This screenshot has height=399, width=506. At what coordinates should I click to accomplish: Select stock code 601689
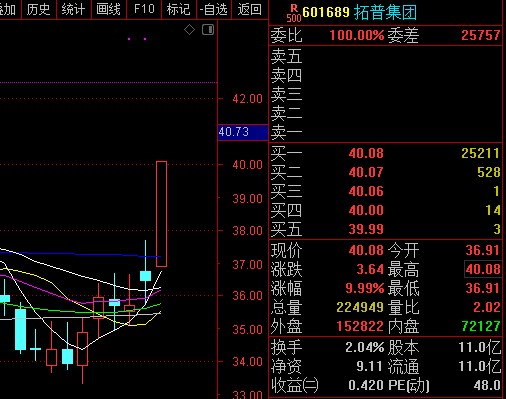click(x=326, y=12)
